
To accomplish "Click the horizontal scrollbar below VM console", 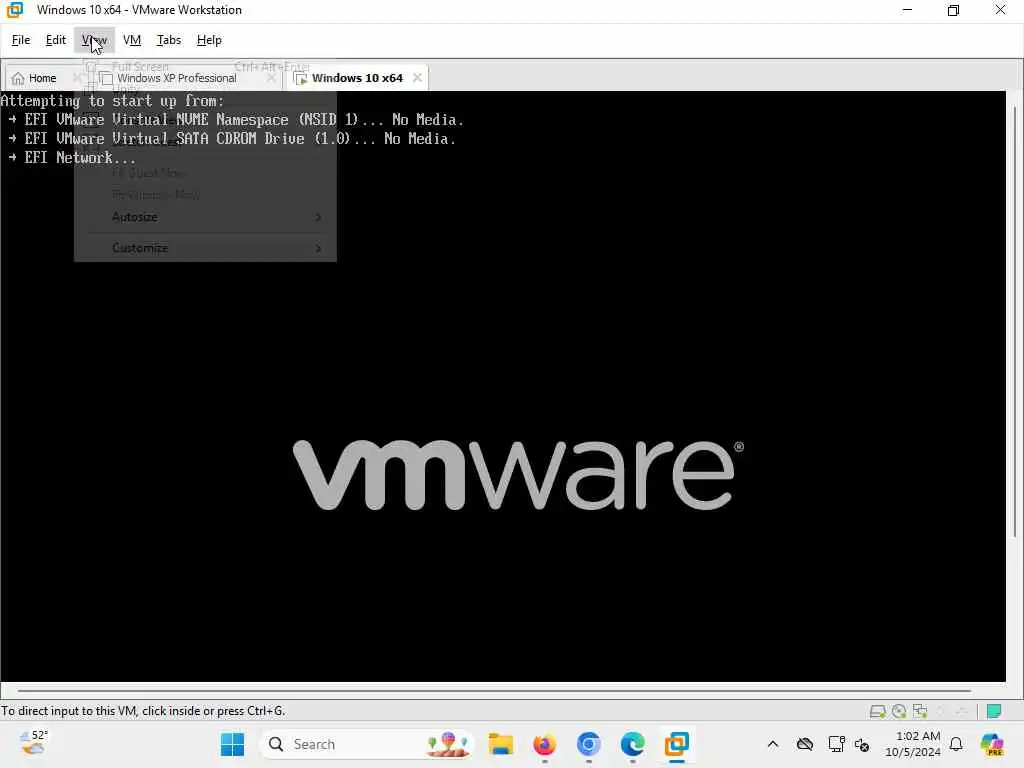I will click(x=494, y=690).
